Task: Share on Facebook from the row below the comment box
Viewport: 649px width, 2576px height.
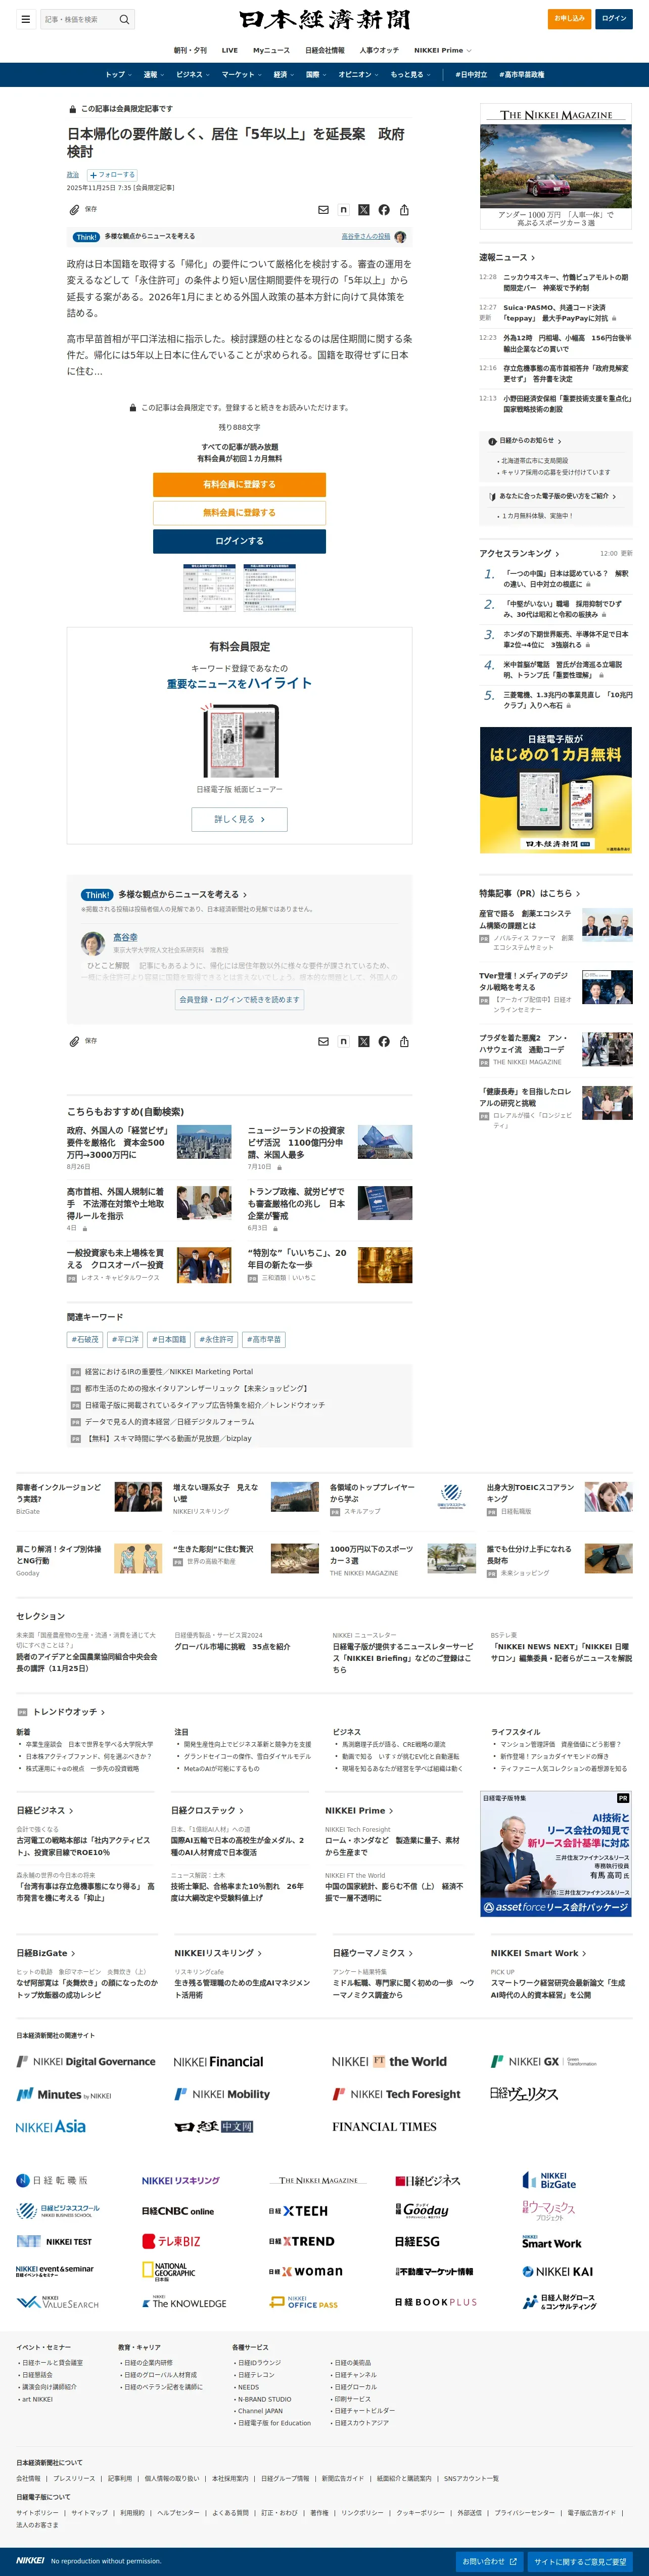Action: pos(384,1042)
